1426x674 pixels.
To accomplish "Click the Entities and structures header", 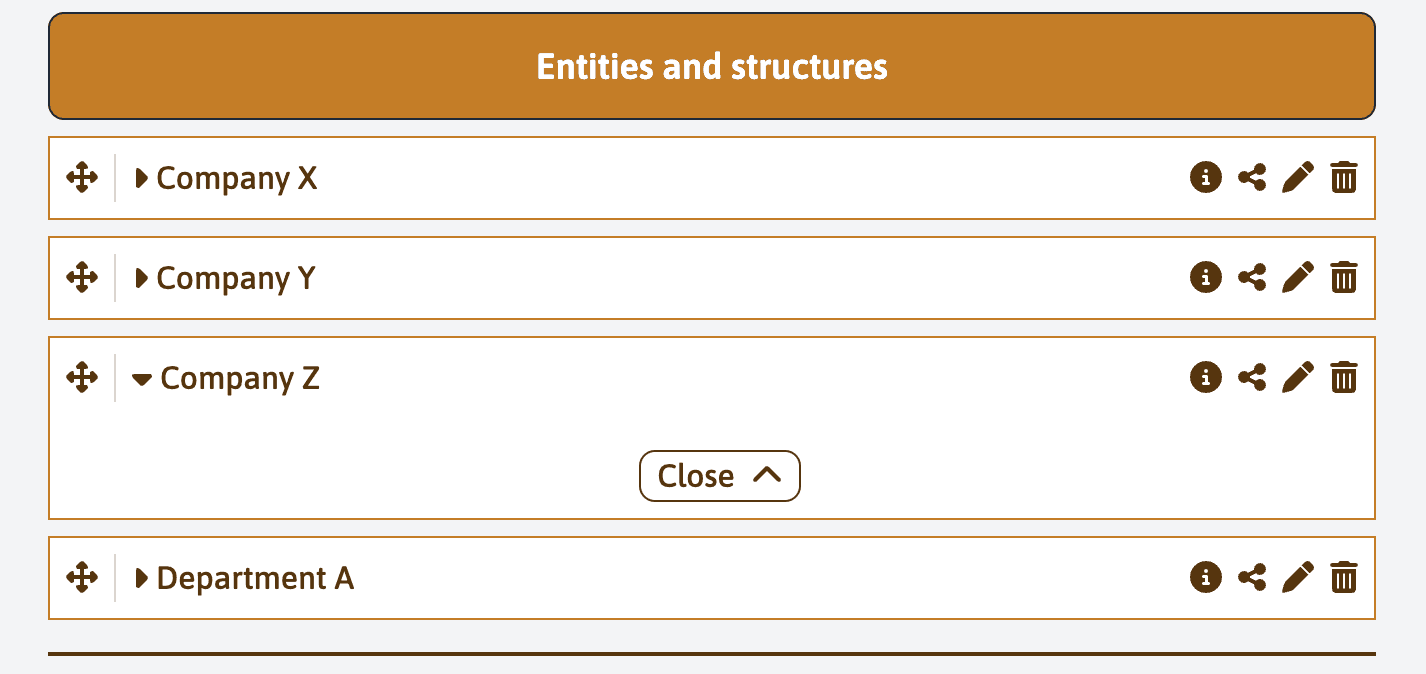I will pos(712,67).
